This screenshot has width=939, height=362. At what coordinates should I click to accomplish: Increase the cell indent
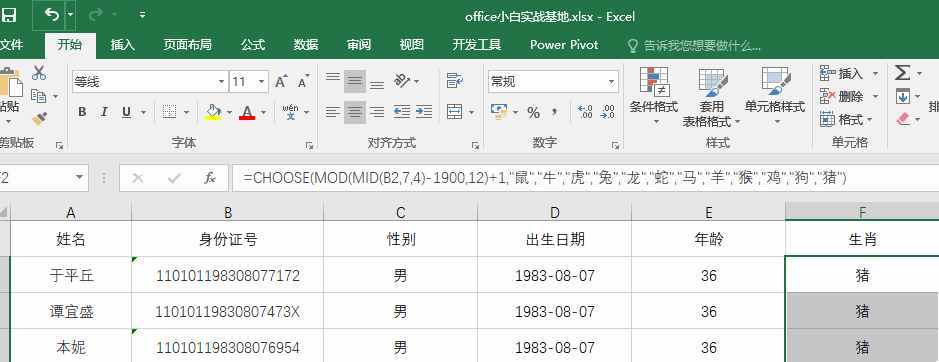423,112
